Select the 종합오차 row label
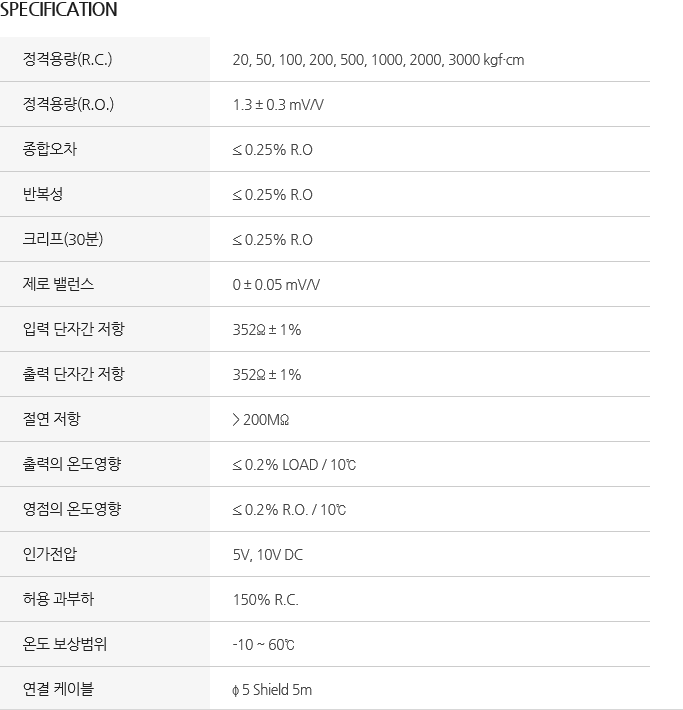Screen dimensions: 683x710 pyautogui.click(x=50, y=149)
